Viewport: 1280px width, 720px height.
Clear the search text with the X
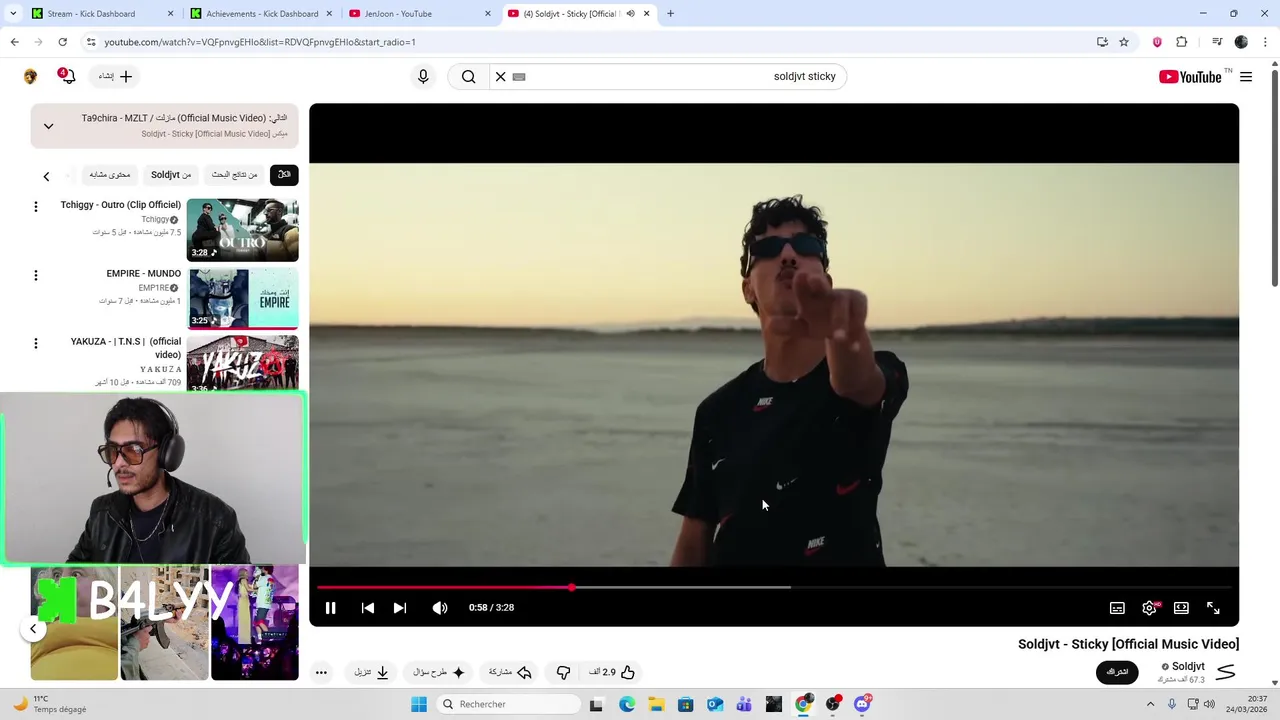click(501, 77)
